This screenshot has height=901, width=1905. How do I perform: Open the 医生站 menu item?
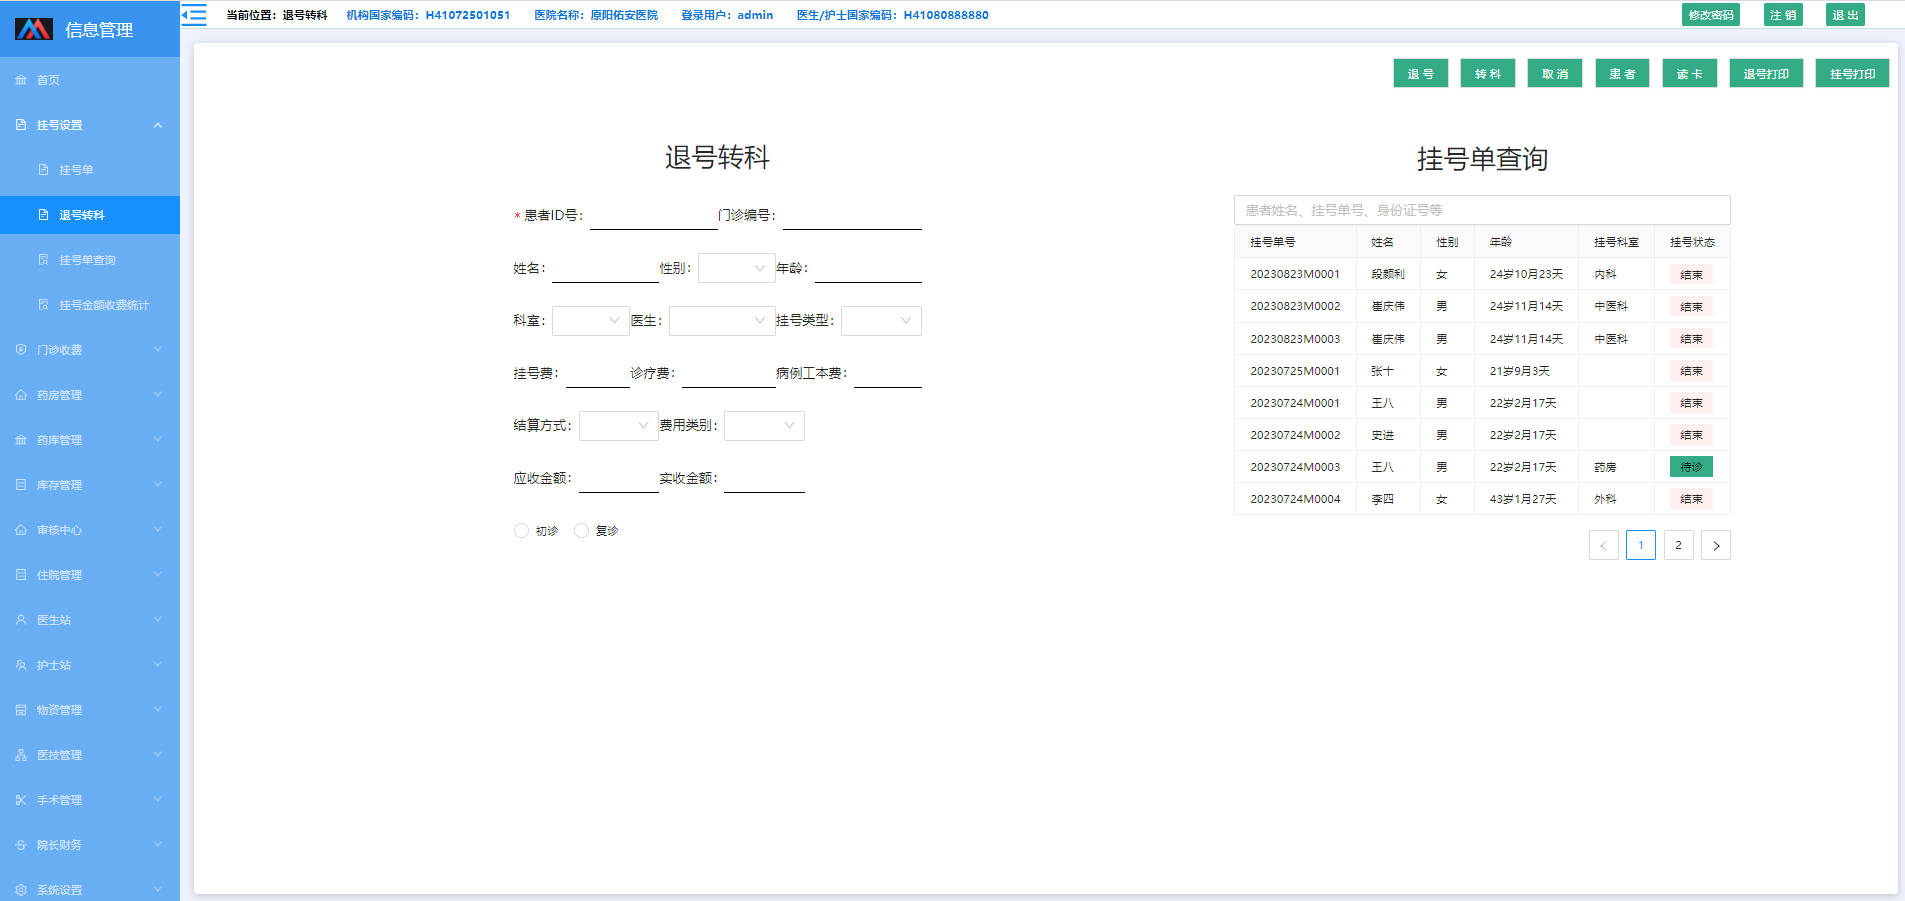[90, 620]
